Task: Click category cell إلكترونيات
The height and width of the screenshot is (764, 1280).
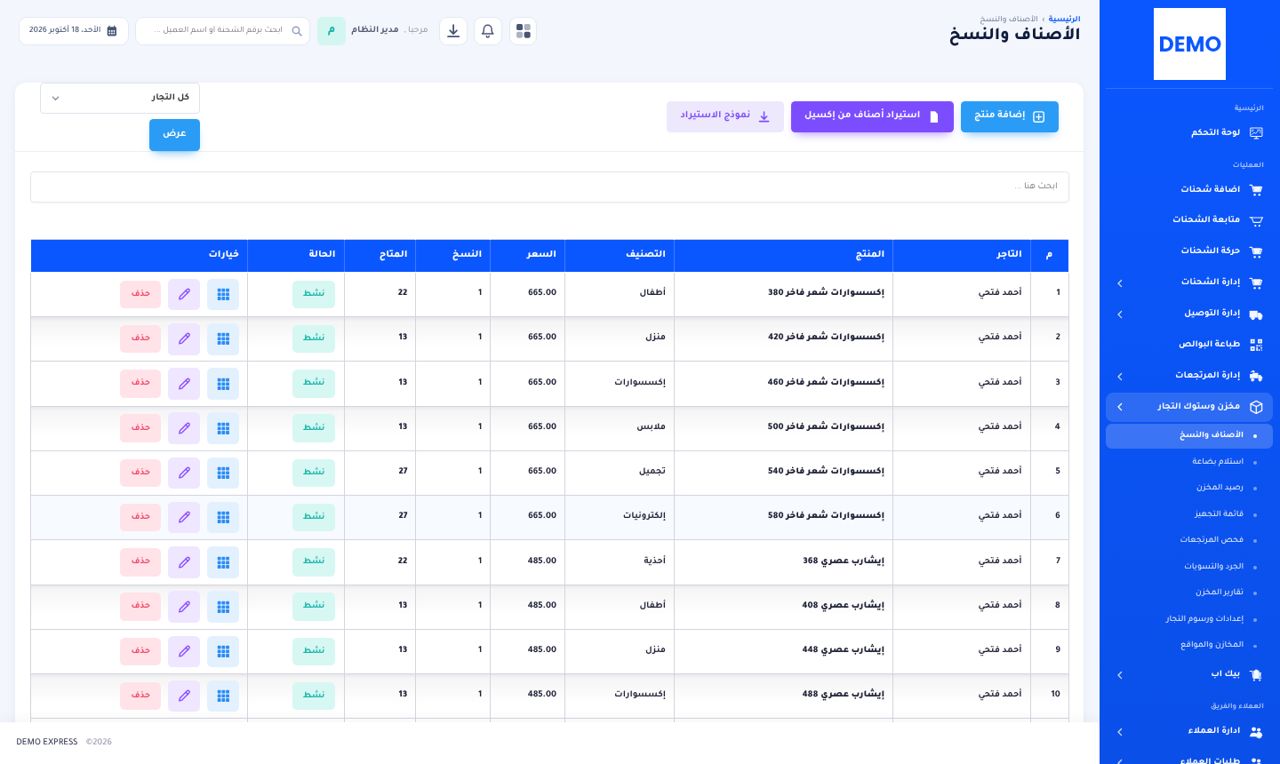Action: [x=620, y=516]
